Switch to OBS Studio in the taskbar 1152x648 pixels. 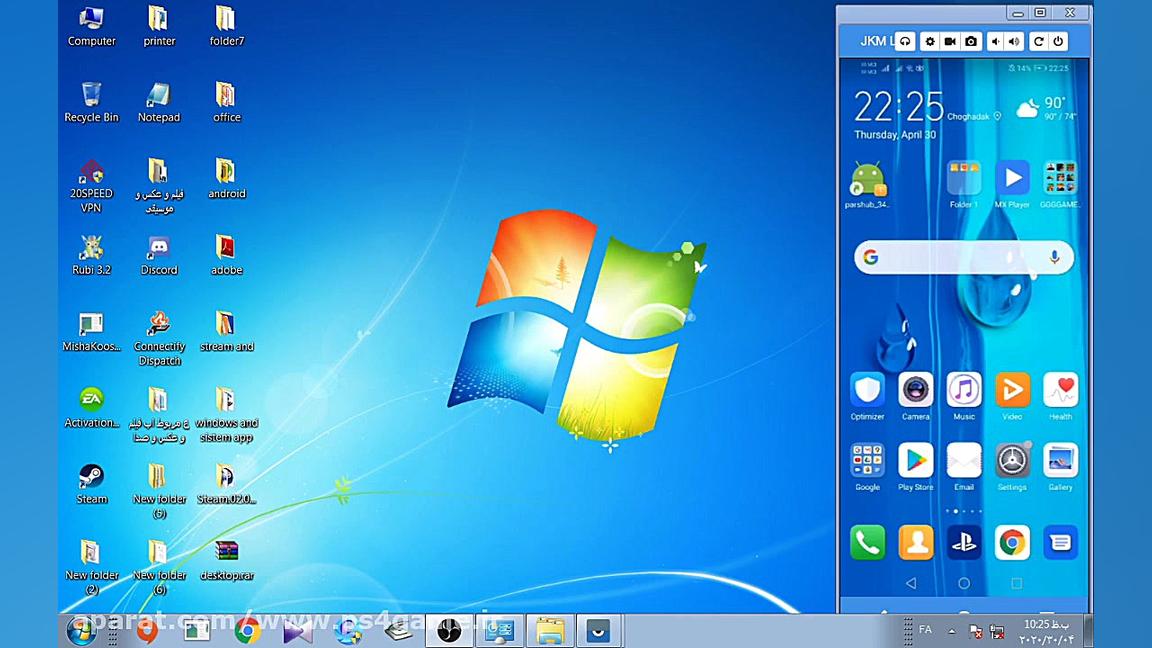pos(449,630)
